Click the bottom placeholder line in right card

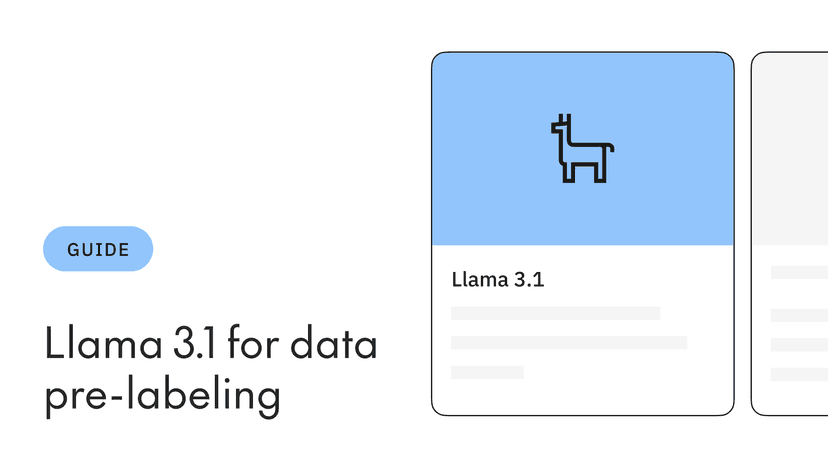pyautogui.click(x=799, y=374)
